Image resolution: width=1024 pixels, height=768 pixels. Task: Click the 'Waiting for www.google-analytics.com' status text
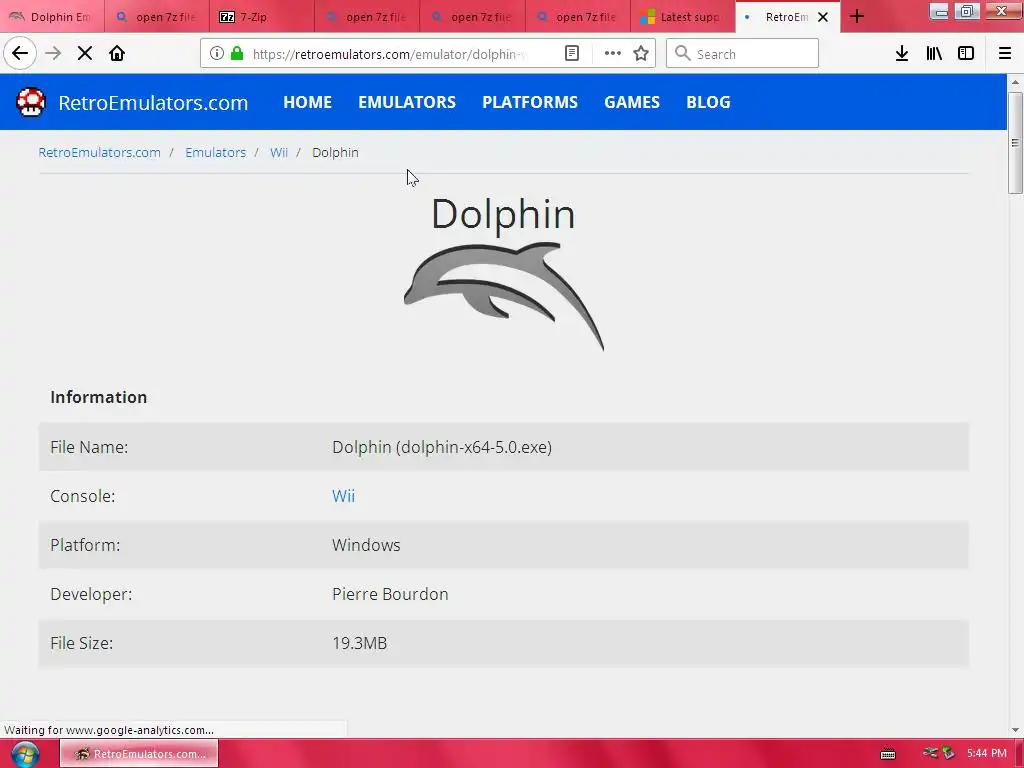click(109, 730)
